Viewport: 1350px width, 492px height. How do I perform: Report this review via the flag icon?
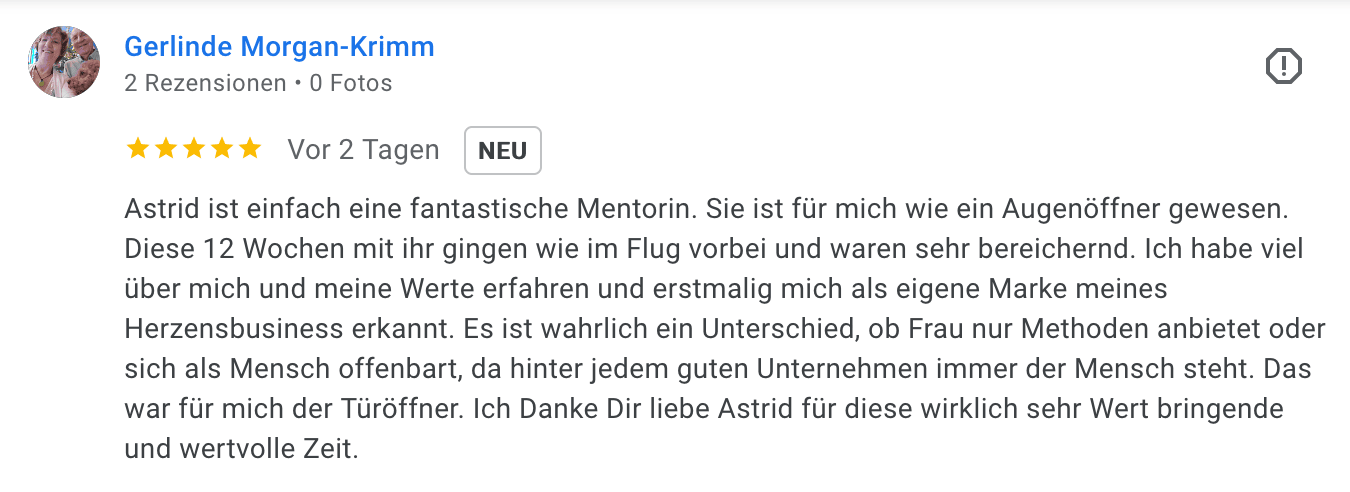click(x=1283, y=66)
